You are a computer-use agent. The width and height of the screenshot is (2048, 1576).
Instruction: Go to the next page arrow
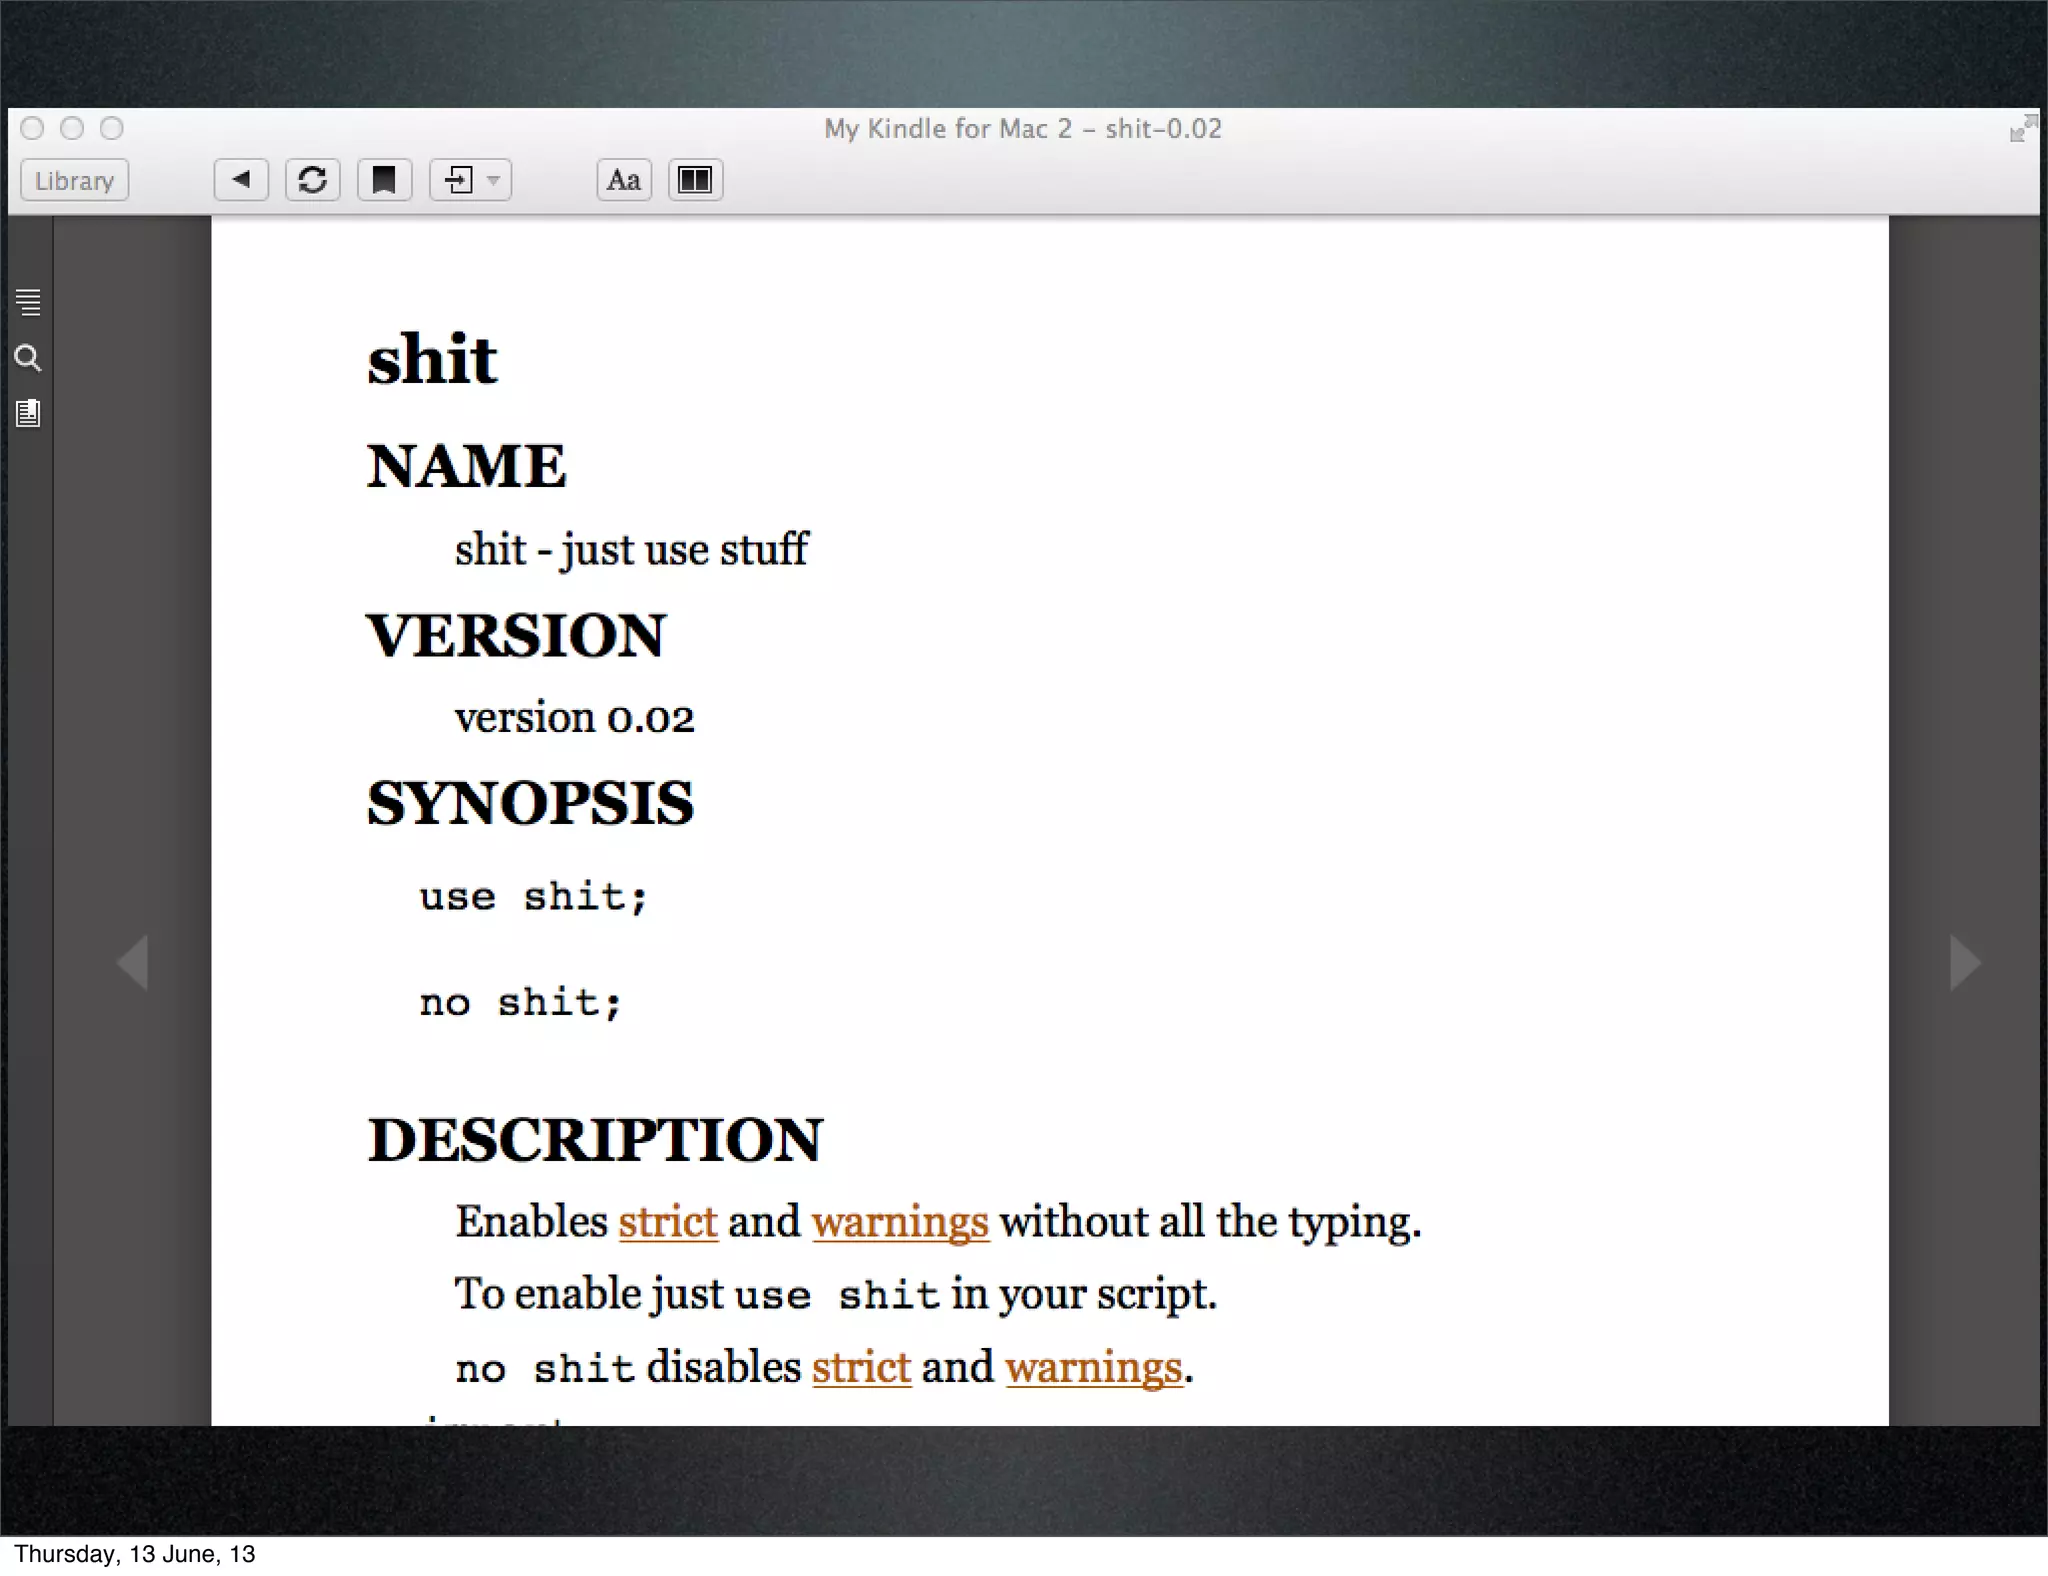point(1964,962)
